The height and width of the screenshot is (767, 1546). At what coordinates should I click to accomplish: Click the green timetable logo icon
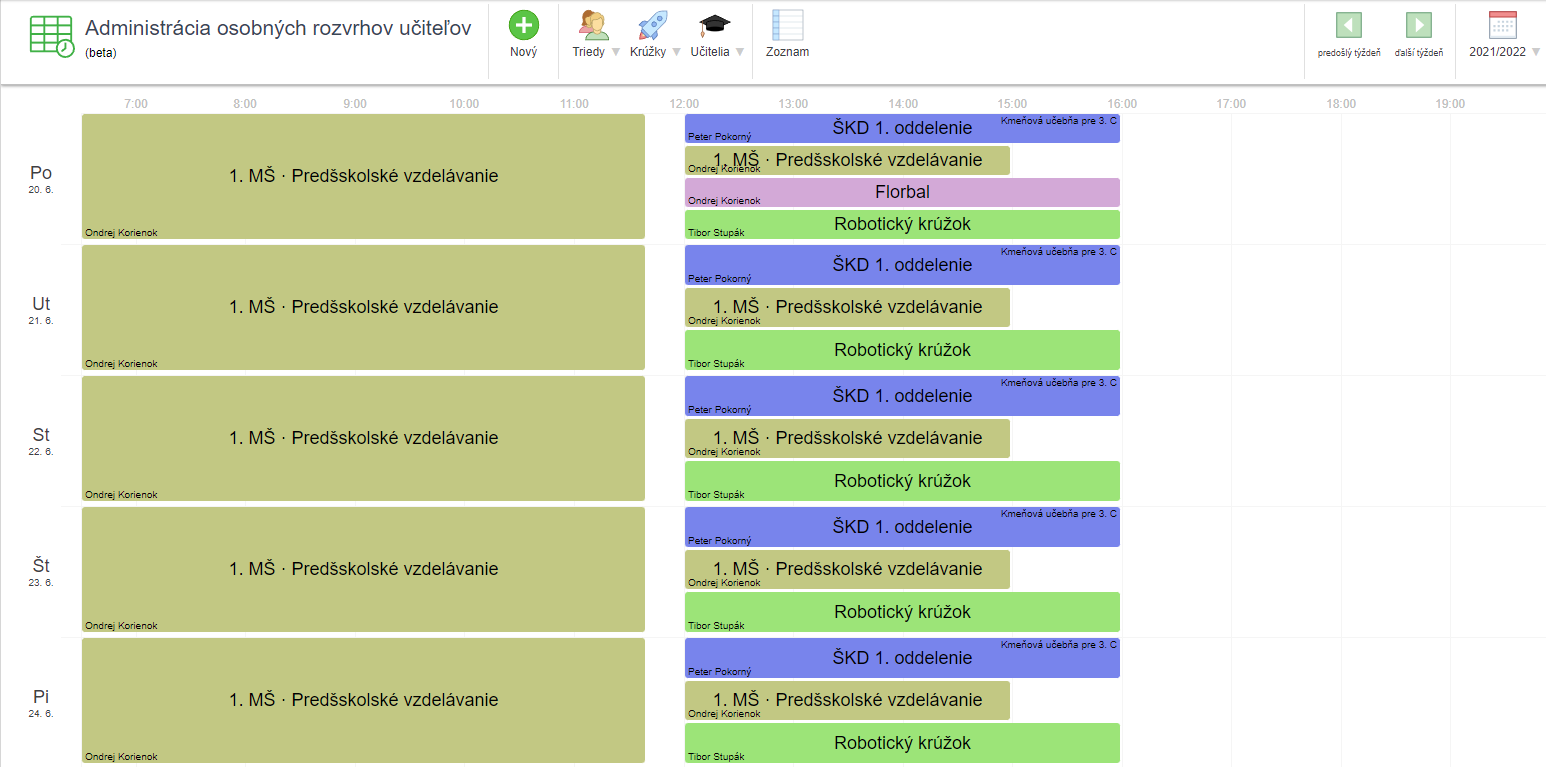(51, 36)
